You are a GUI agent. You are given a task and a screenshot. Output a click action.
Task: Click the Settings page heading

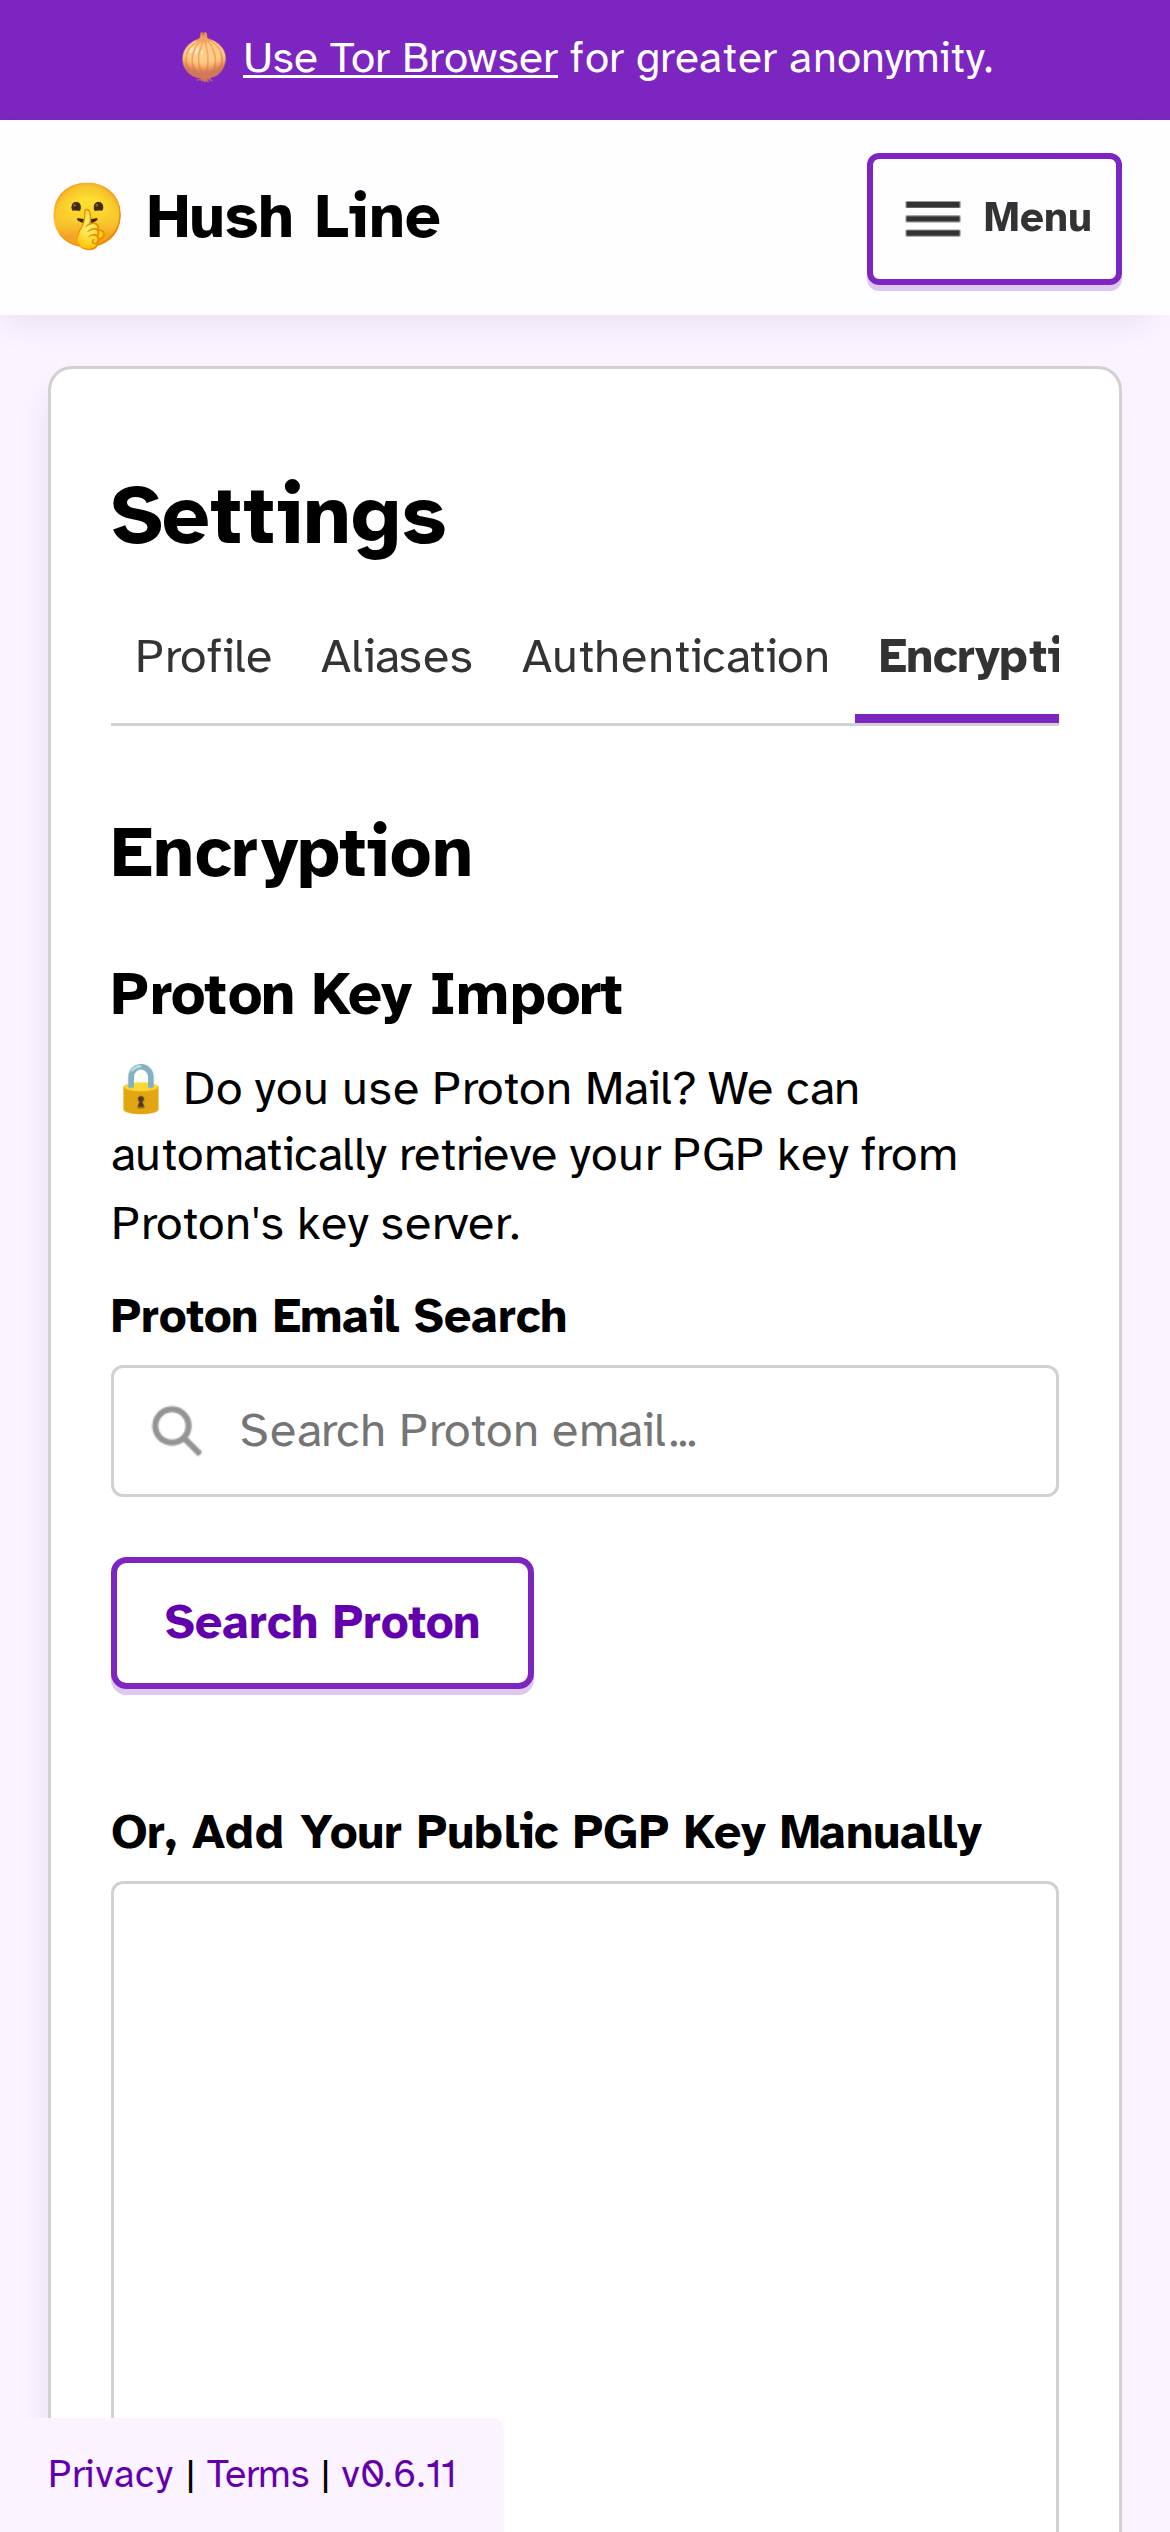tap(278, 516)
